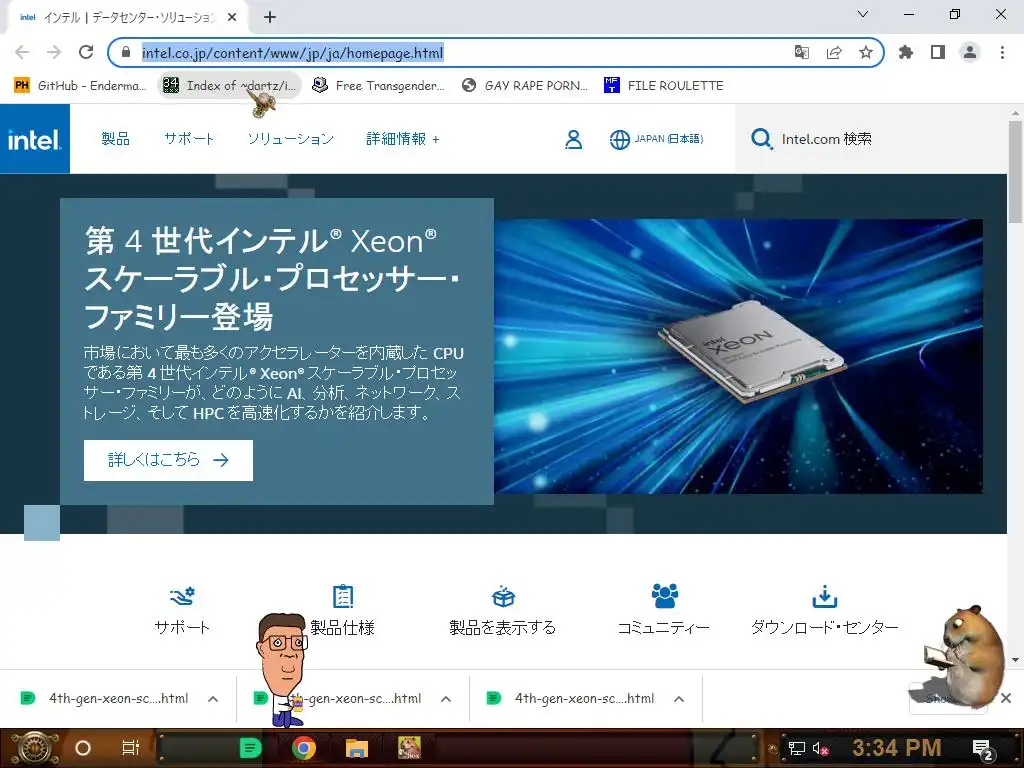
Task: Click the share page icon in address bar
Action: (x=834, y=52)
